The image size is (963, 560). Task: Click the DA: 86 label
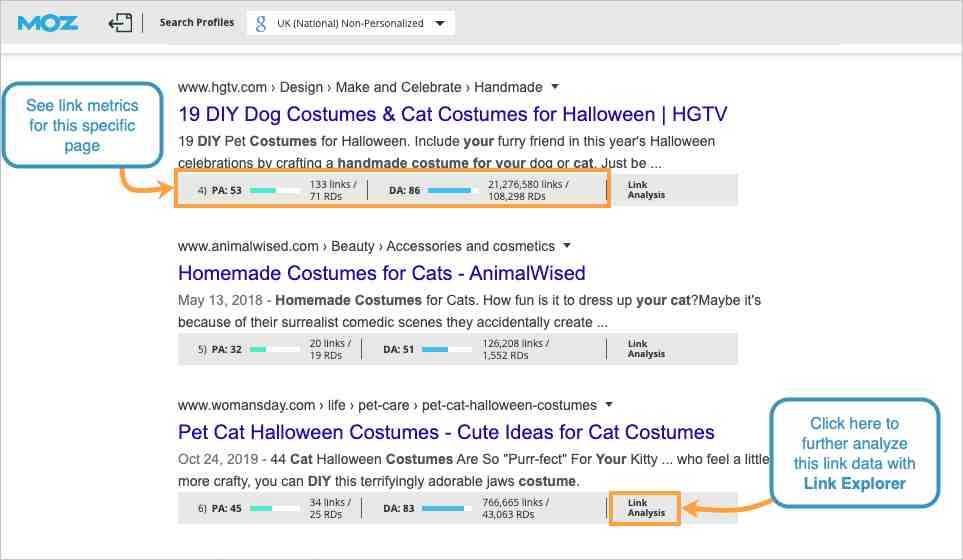click(x=405, y=190)
